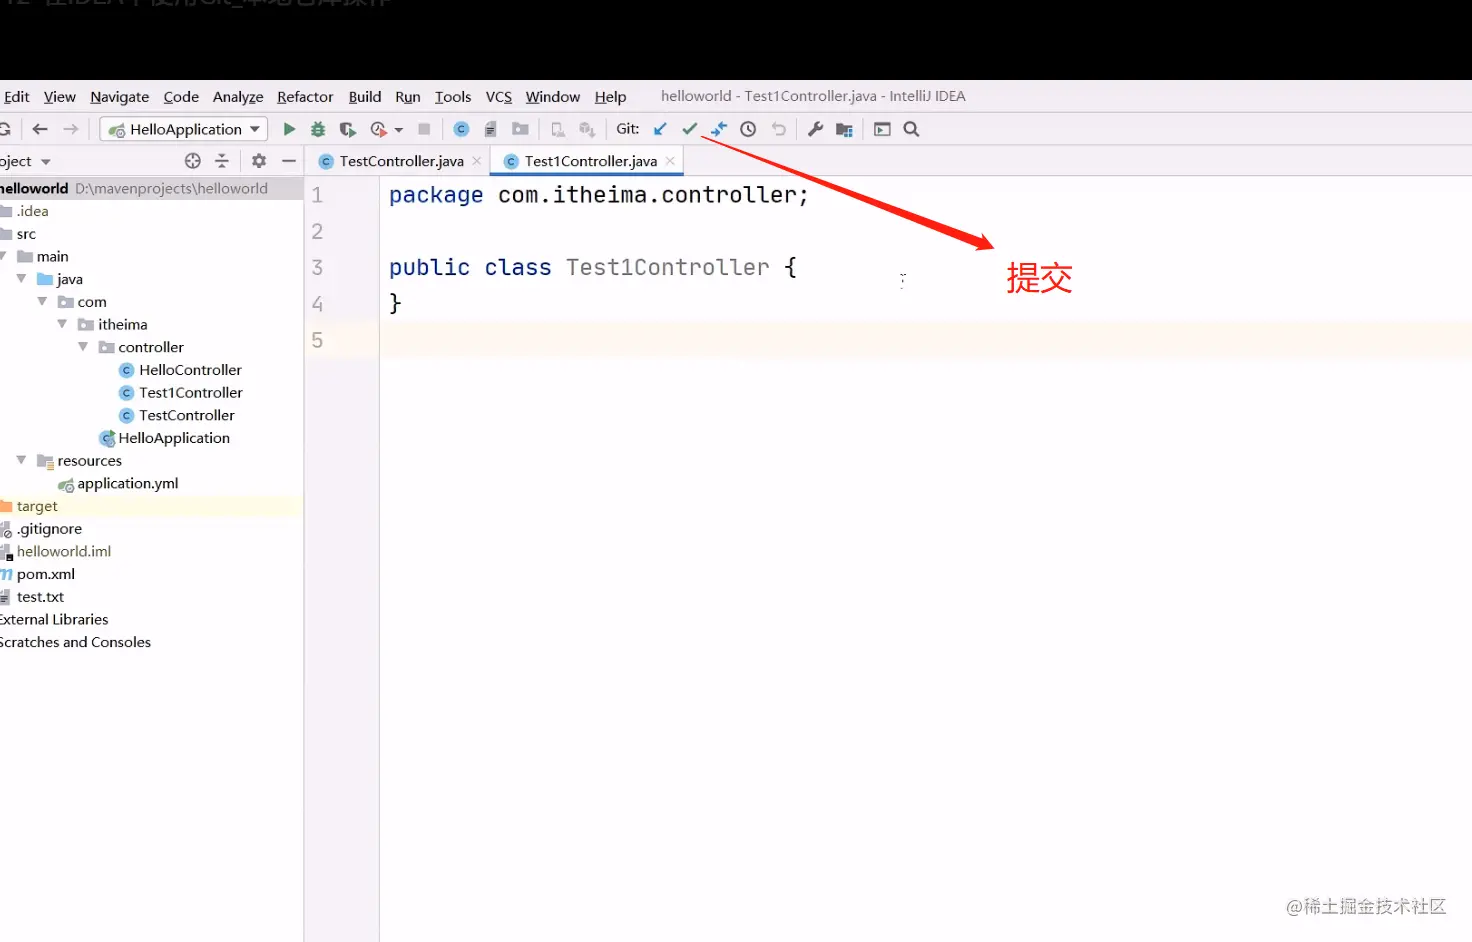Switch to the TestController.java tab
The width and height of the screenshot is (1472, 942).
pyautogui.click(x=401, y=161)
